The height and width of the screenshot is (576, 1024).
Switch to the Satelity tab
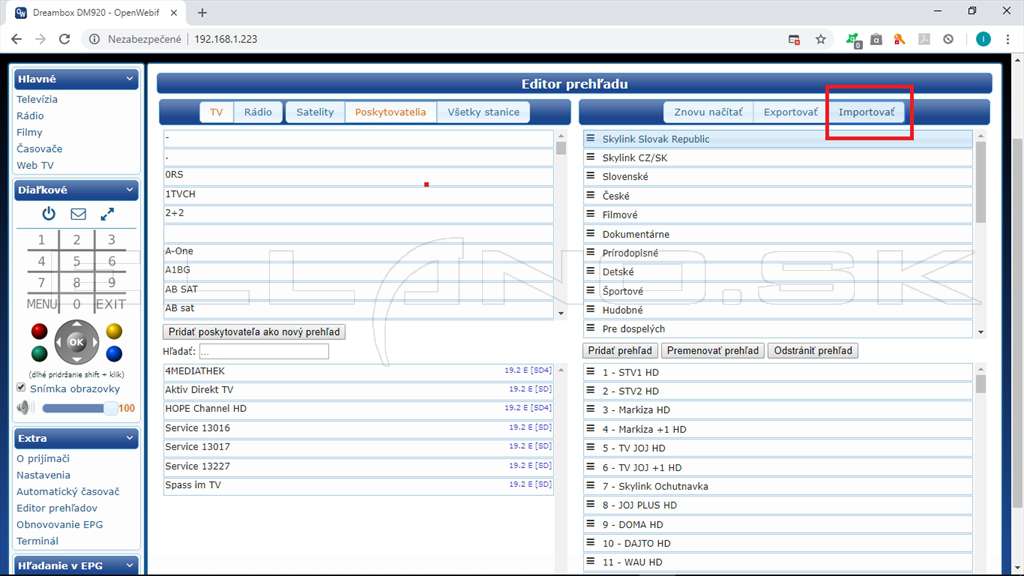click(315, 112)
